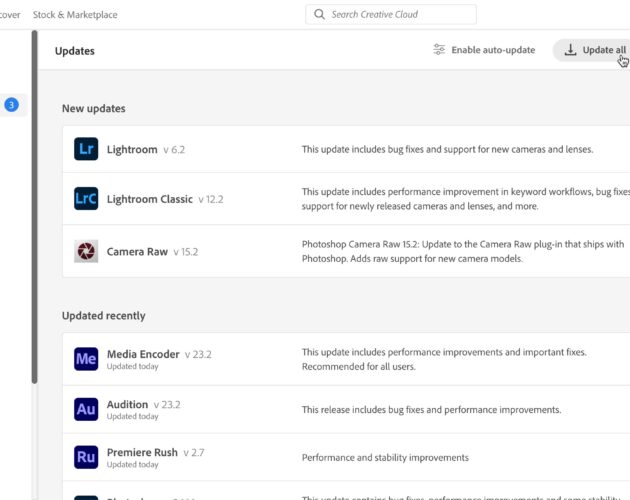Viewport: 630px width, 500px height.
Task: Click 'Updated today' under Audition
Action: [x=133, y=416]
